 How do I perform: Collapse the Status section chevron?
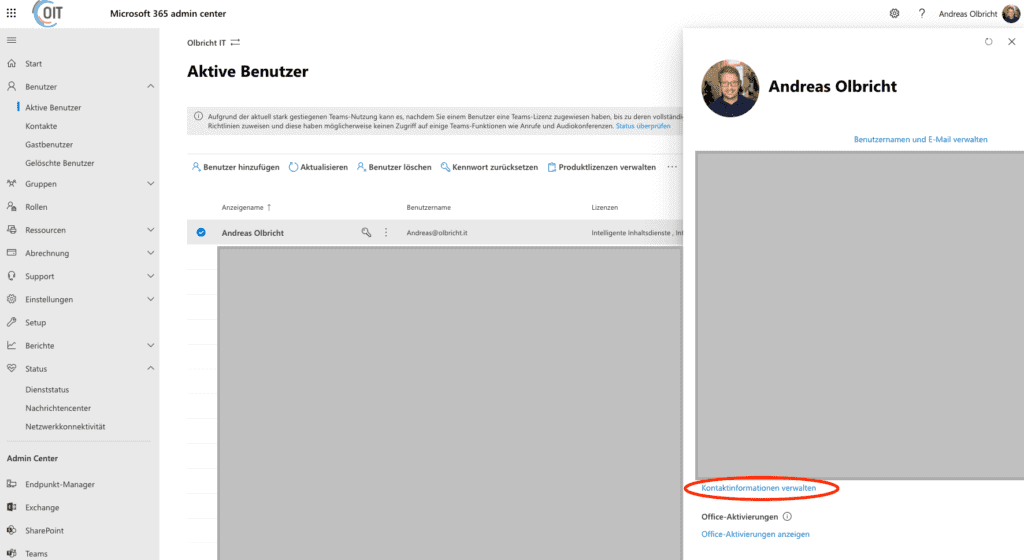click(151, 368)
